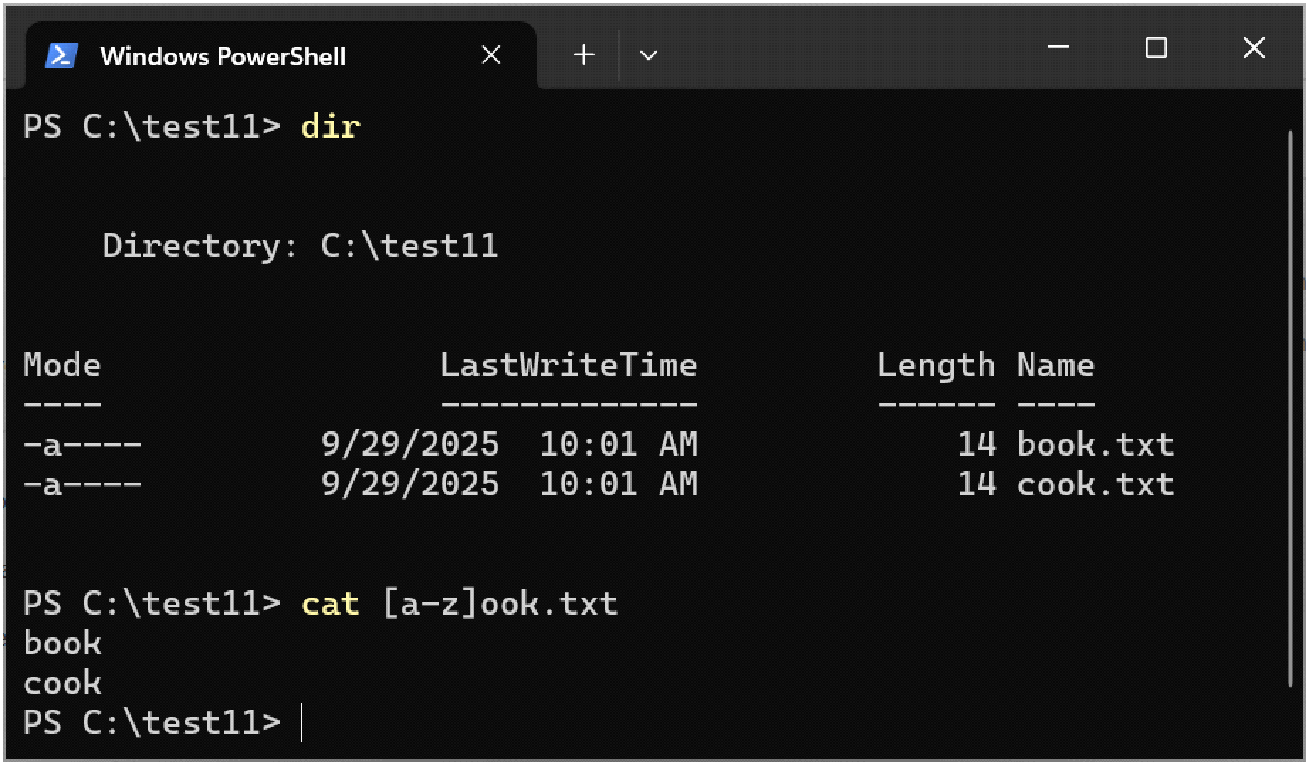Click the LastWriteTime column header
1307x765 pixels.
click(568, 365)
